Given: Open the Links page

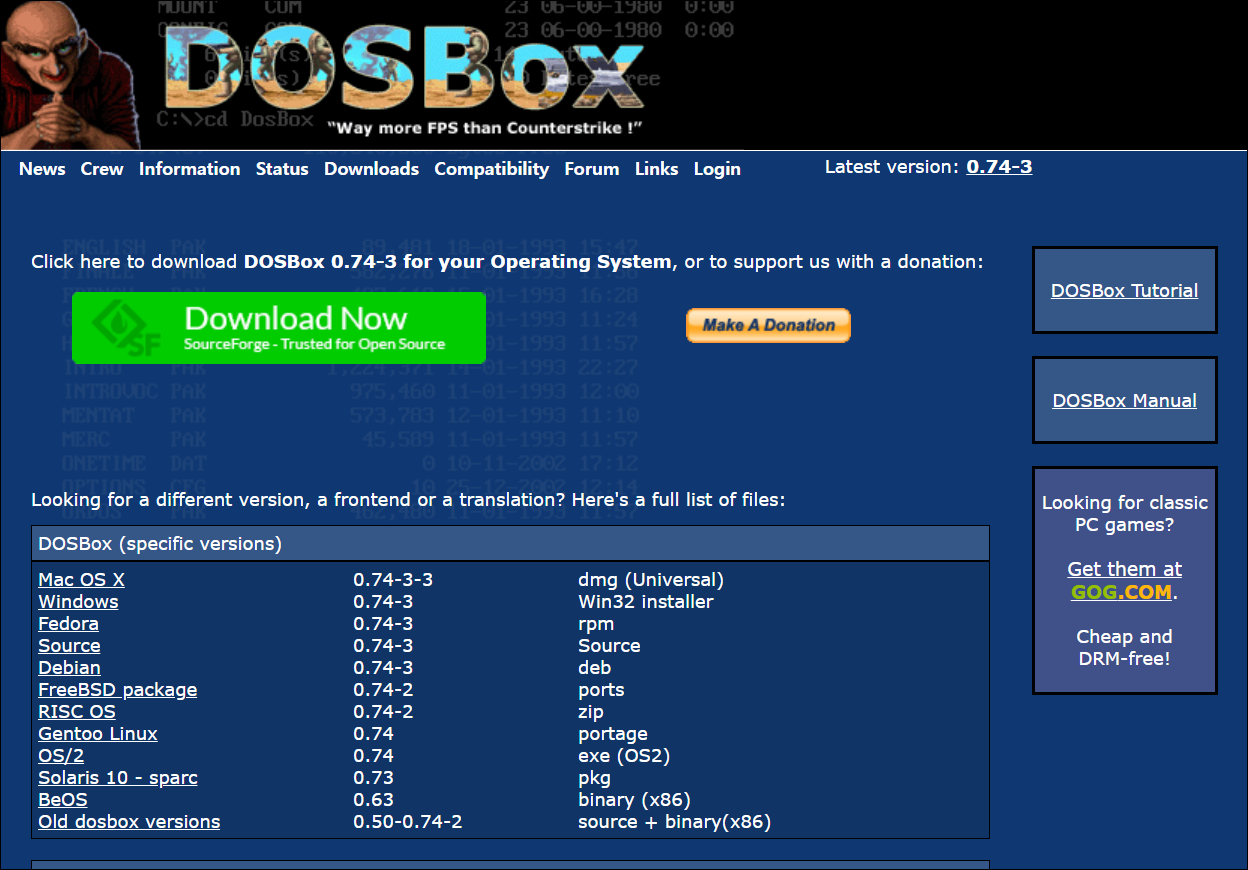Looking at the screenshot, I should pyautogui.click(x=657, y=169).
